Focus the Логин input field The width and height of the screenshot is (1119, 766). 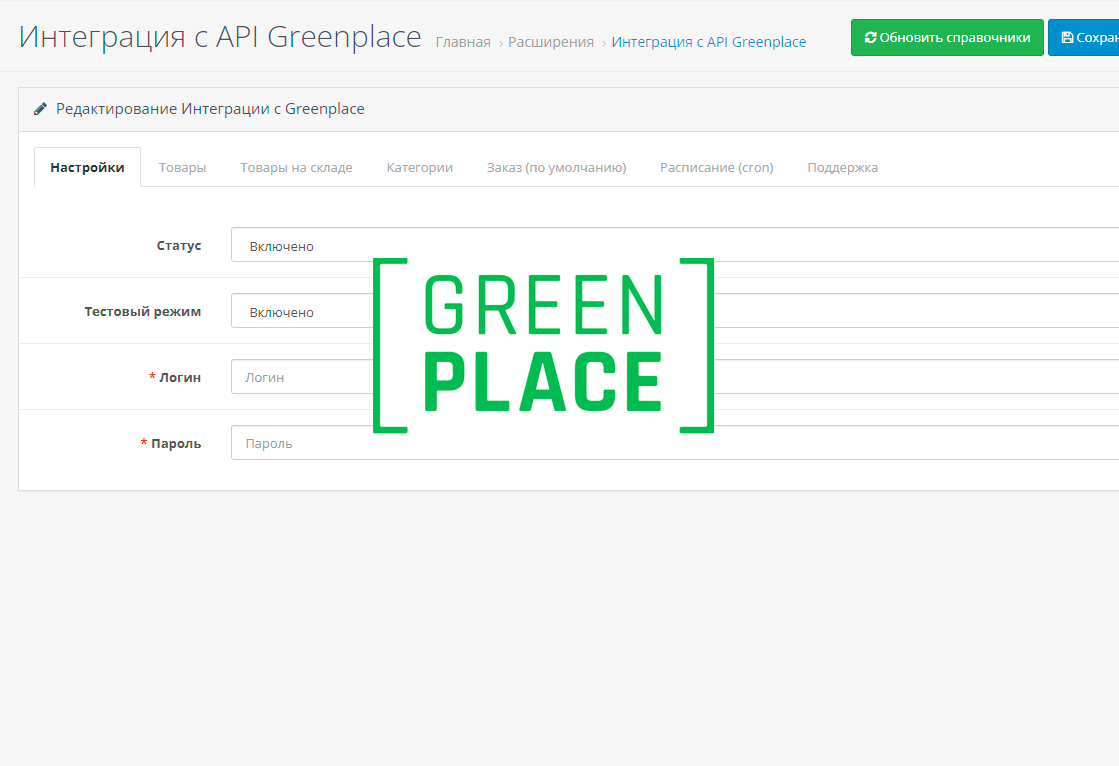click(x=675, y=377)
